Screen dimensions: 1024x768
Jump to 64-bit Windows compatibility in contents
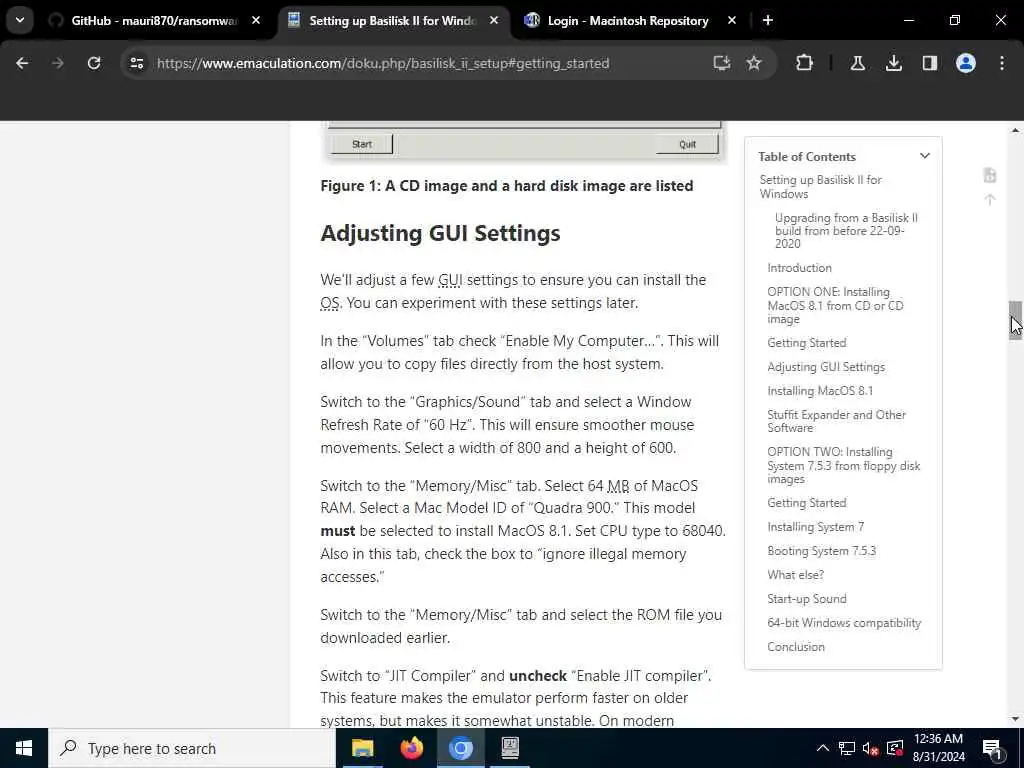point(844,623)
